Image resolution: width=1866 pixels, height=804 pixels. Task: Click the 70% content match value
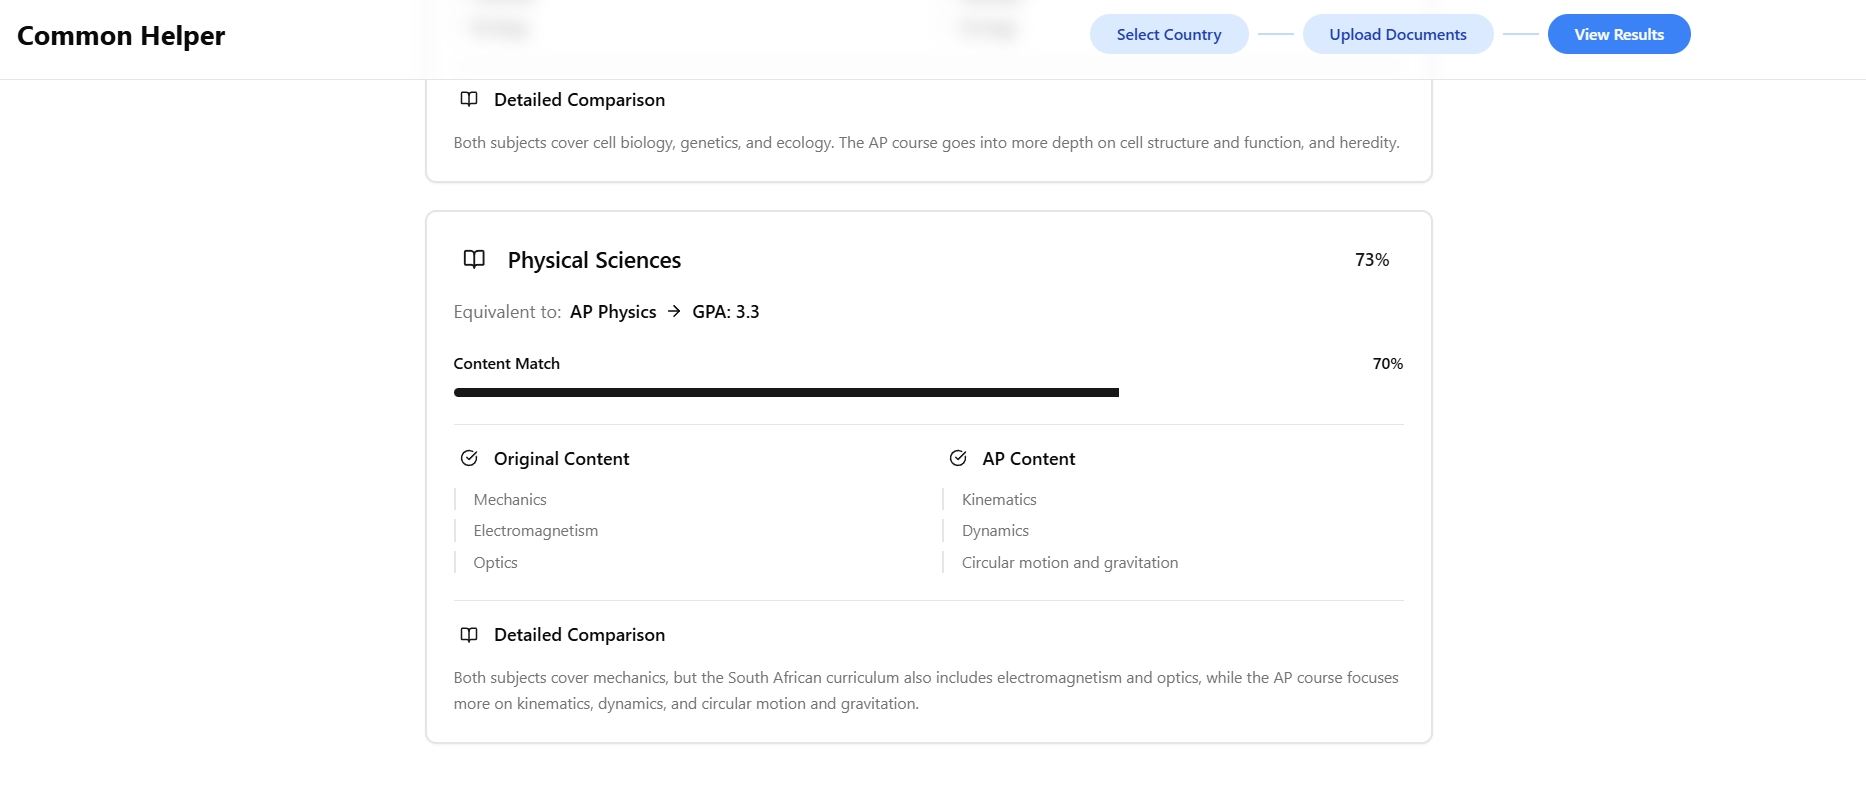(1387, 364)
